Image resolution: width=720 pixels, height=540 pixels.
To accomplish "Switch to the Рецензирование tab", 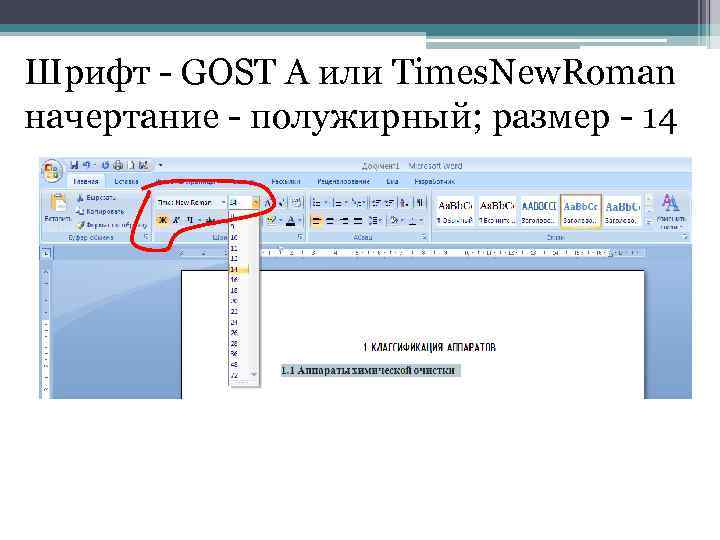I will click(343, 181).
